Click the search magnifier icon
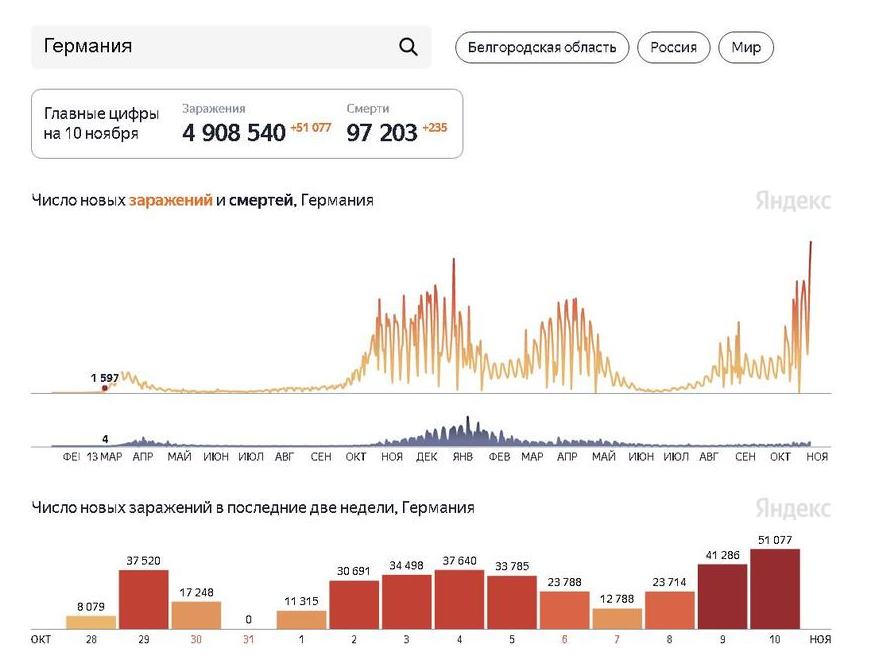This screenshot has height=659, width=870. point(408,47)
